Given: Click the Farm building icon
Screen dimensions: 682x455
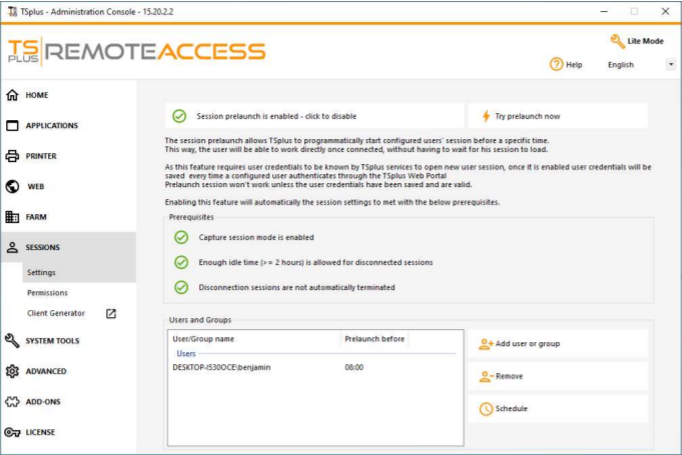Looking at the screenshot, I should coord(13,217).
